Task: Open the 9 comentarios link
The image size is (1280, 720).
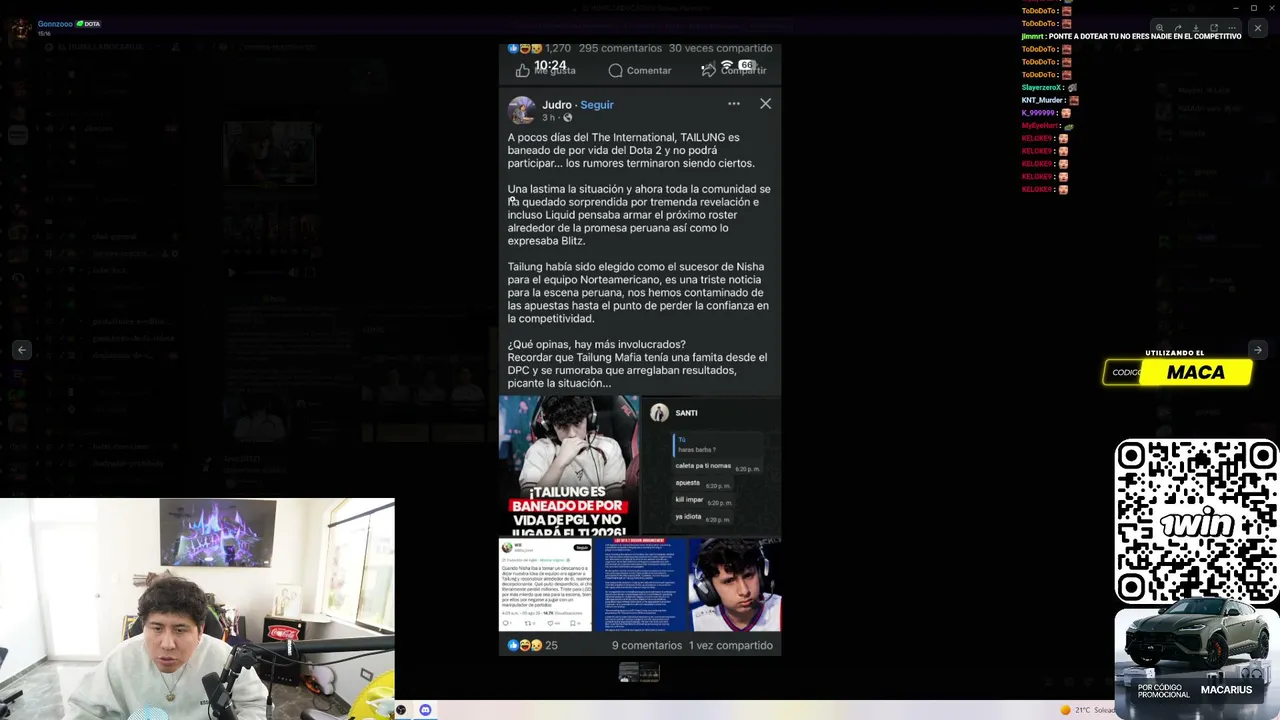Action: click(647, 646)
